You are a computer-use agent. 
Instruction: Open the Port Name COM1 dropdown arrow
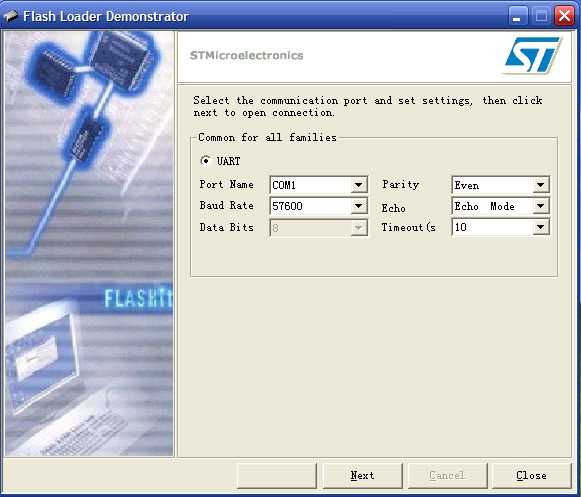coord(358,185)
